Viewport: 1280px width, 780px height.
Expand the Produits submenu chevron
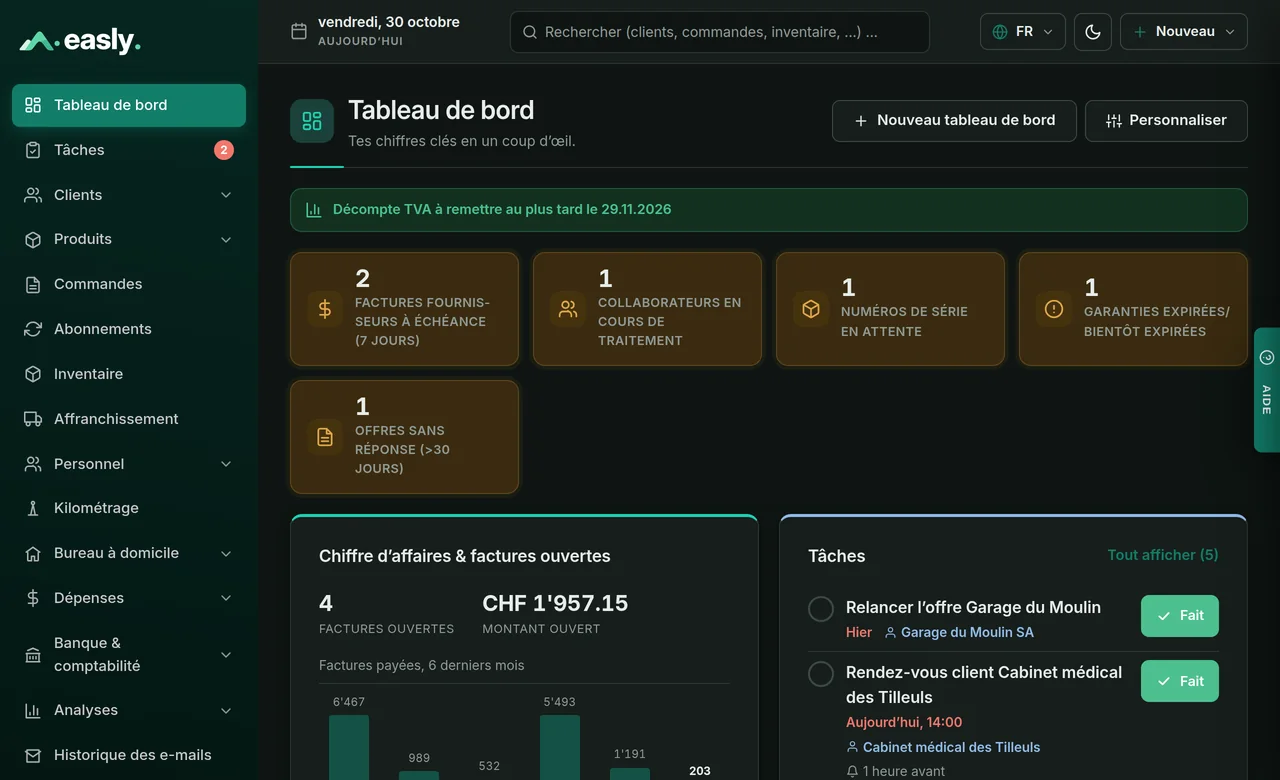tap(226, 240)
